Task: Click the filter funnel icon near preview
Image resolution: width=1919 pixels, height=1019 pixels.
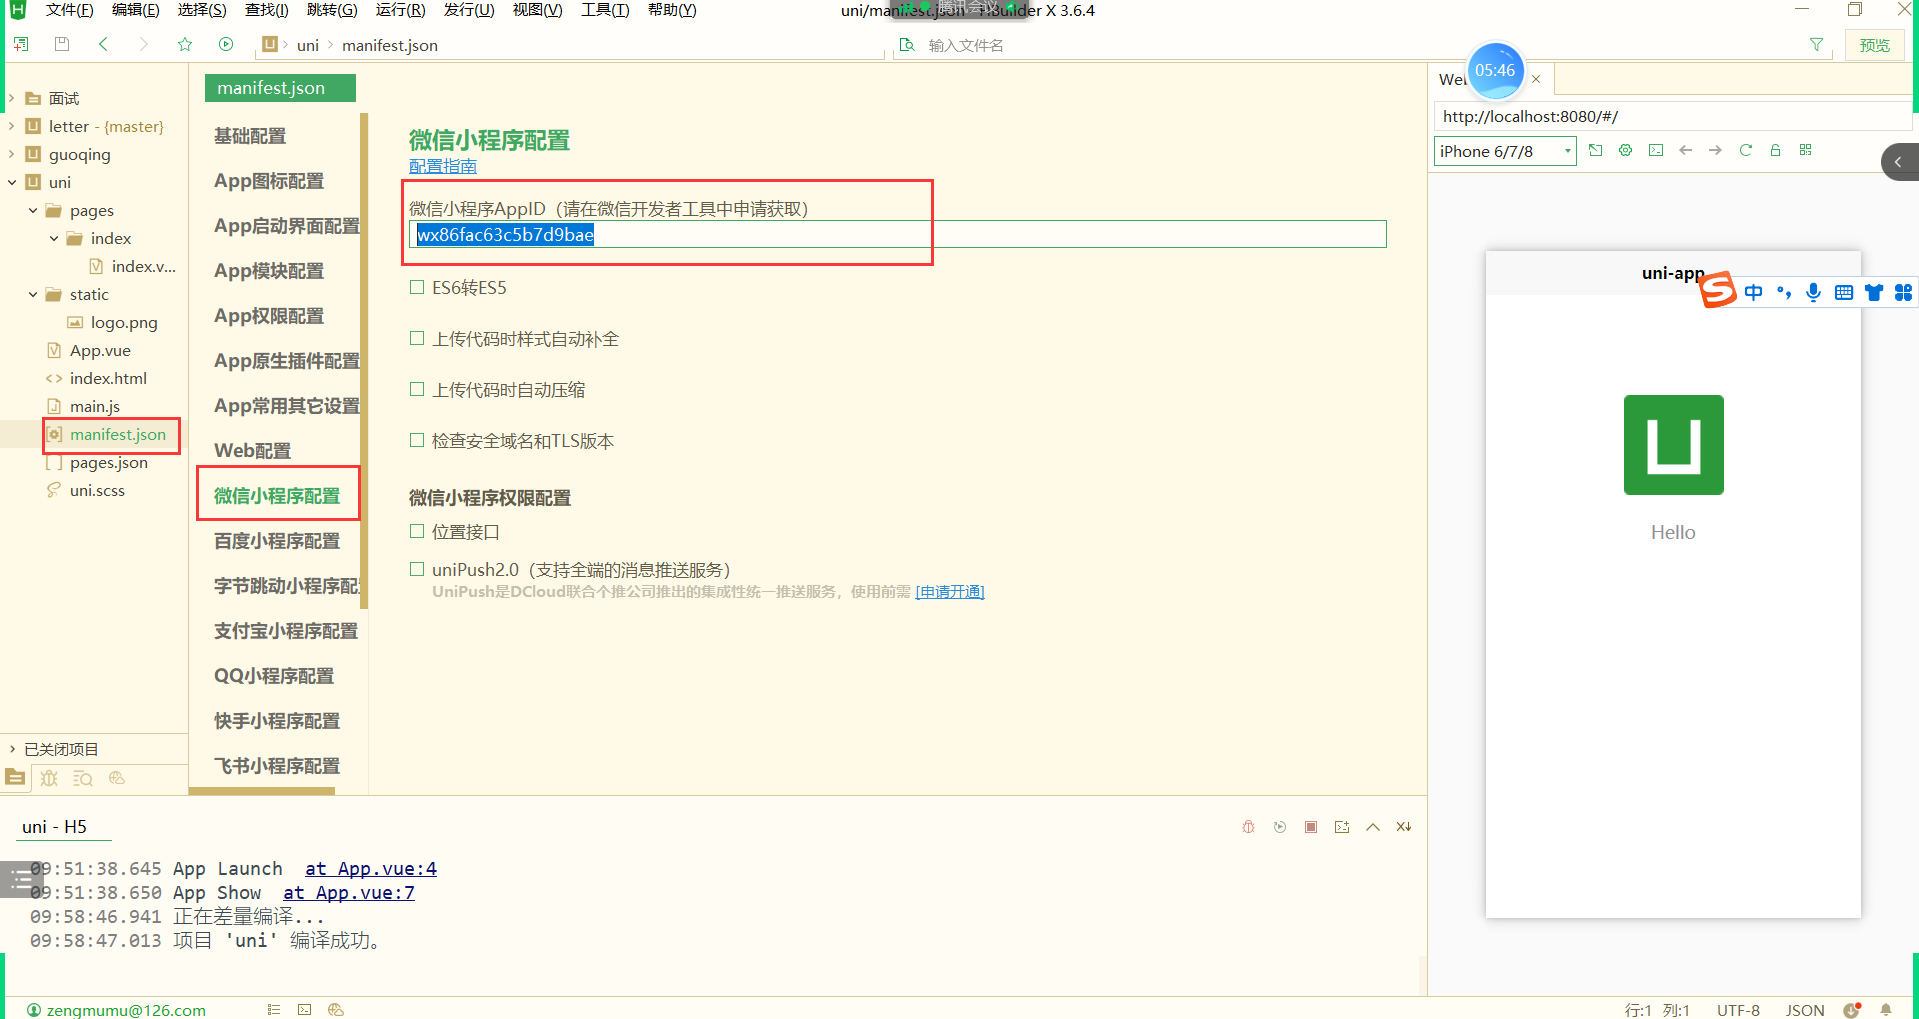Action: 1816,44
